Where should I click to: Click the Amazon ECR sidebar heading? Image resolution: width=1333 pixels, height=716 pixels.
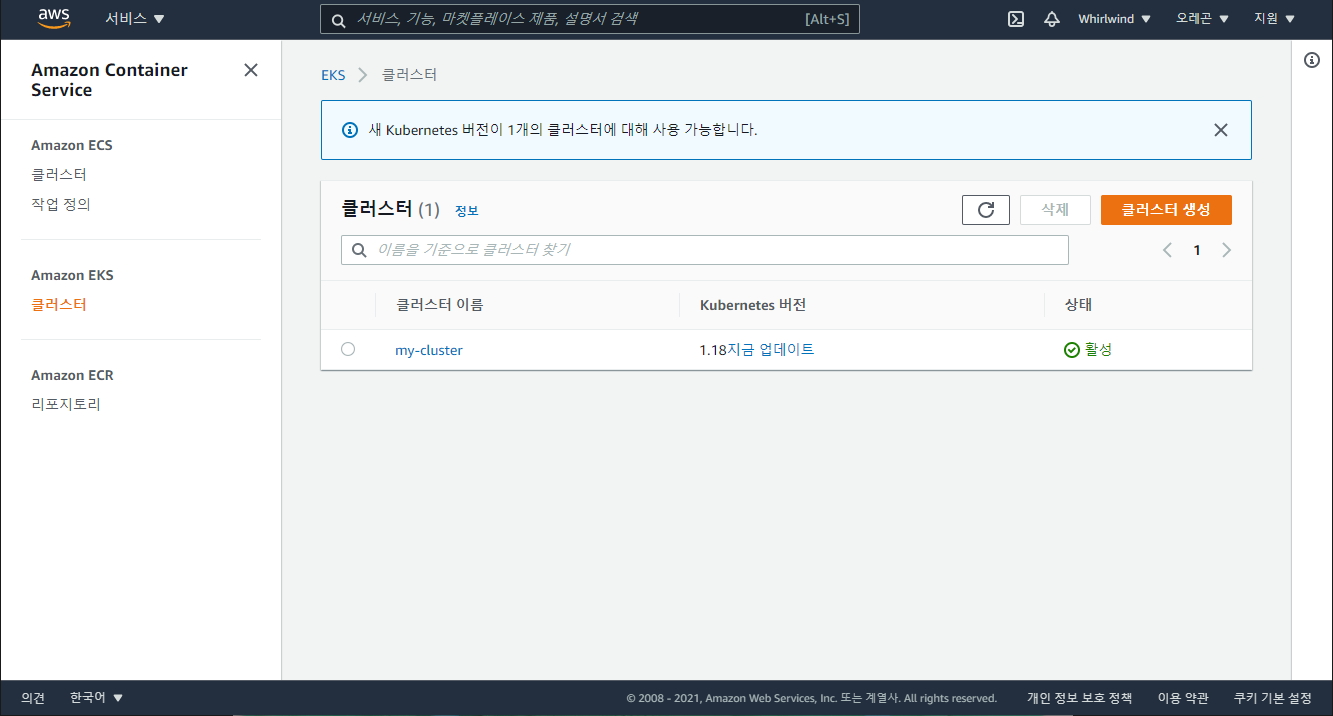(x=72, y=375)
